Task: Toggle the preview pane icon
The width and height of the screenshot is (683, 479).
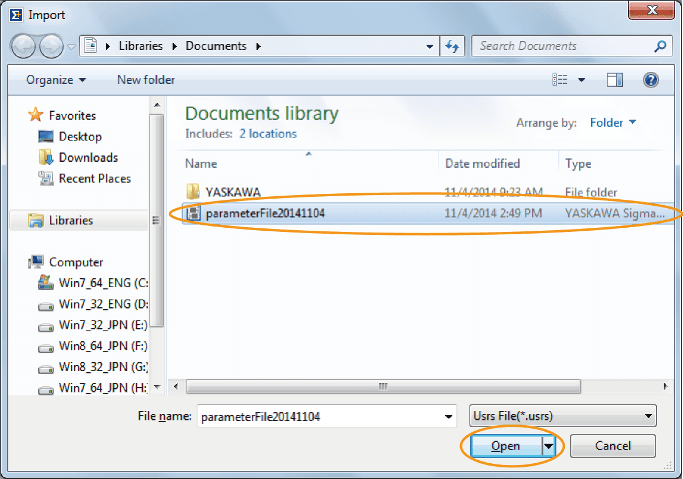Action: tap(615, 80)
